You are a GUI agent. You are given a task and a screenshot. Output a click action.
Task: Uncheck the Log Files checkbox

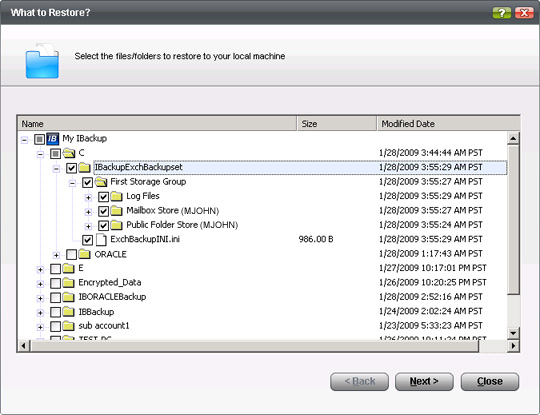pyautogui.click(x=103, y=197)
